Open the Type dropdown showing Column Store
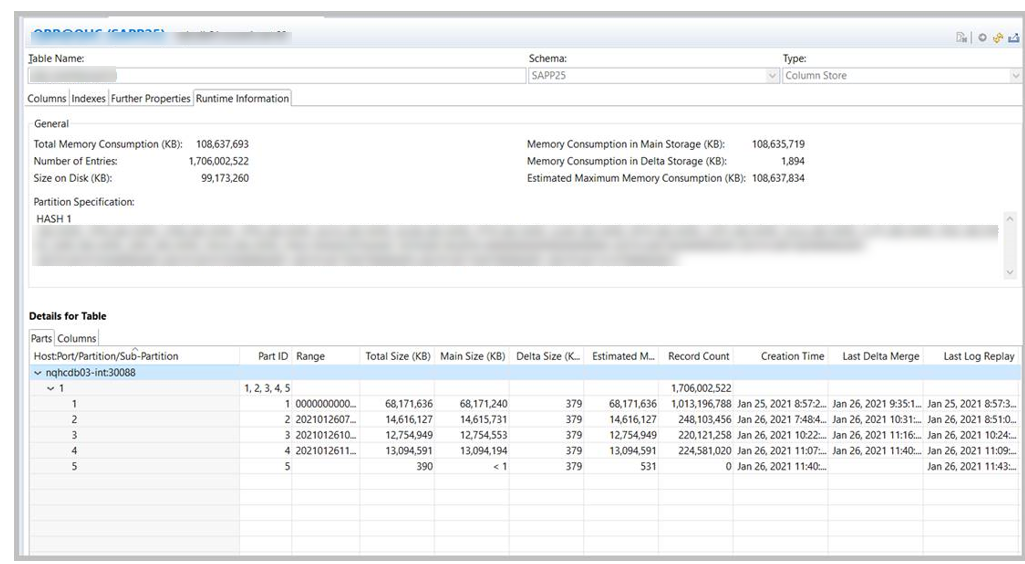 click(x=1015, y=76)
